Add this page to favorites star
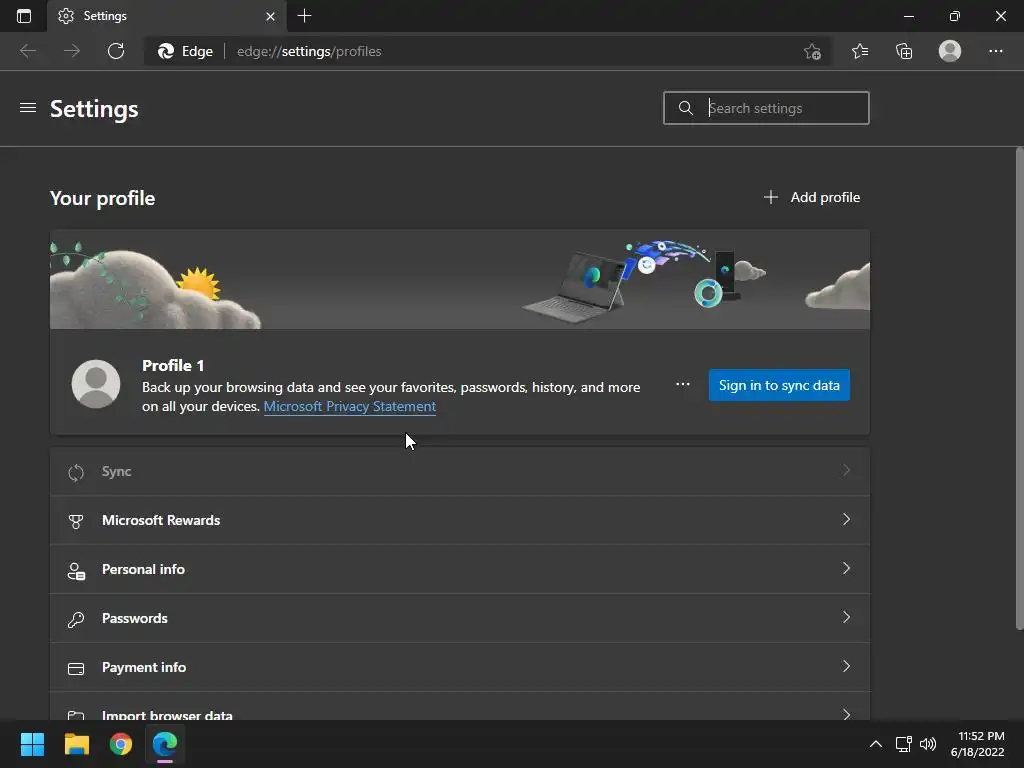Screen dimensions: 1024x768 pos(812,52)
